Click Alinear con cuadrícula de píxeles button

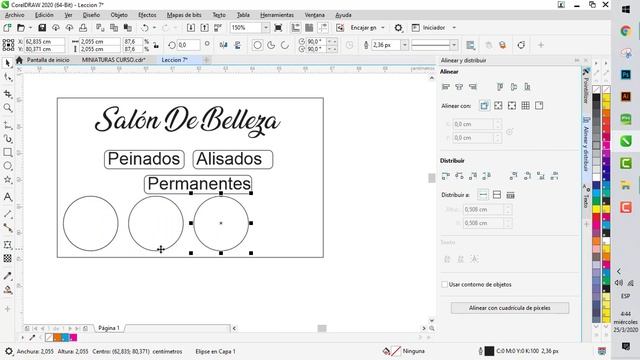click(510, 308)
